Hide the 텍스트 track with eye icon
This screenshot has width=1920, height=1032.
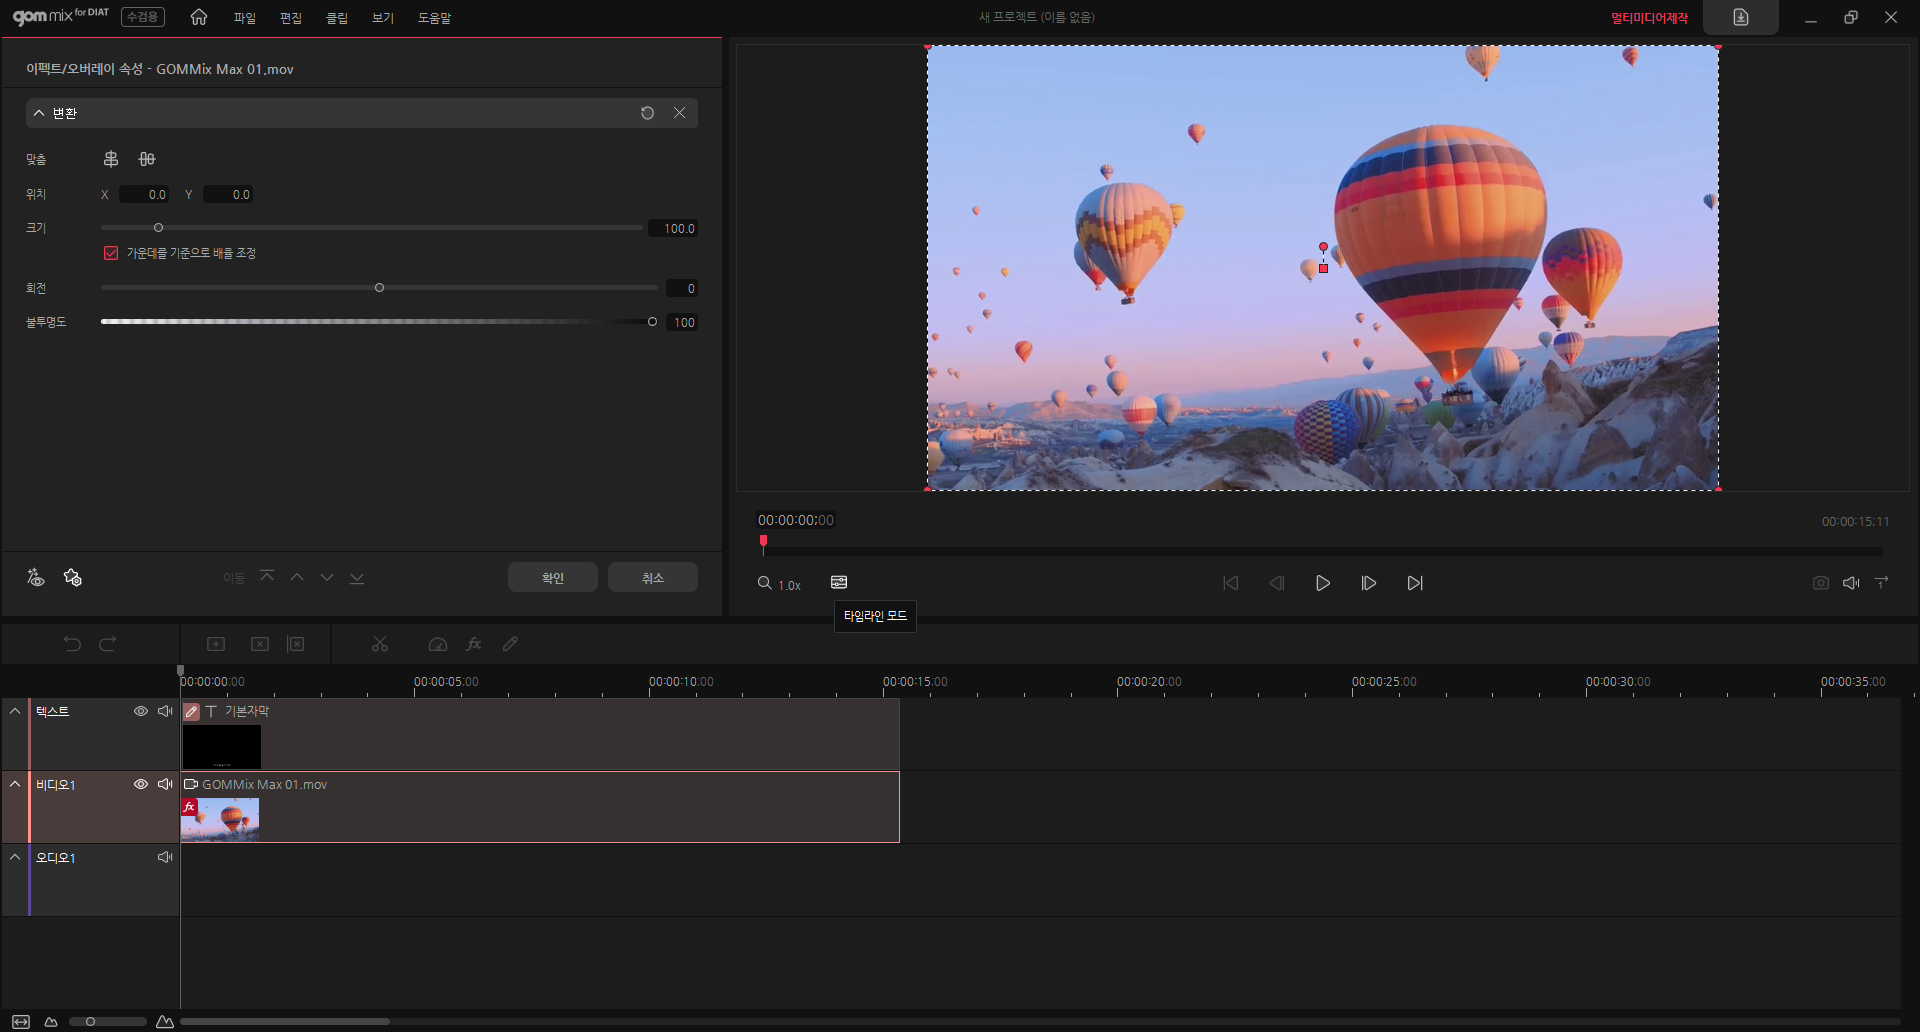[141, 711]
